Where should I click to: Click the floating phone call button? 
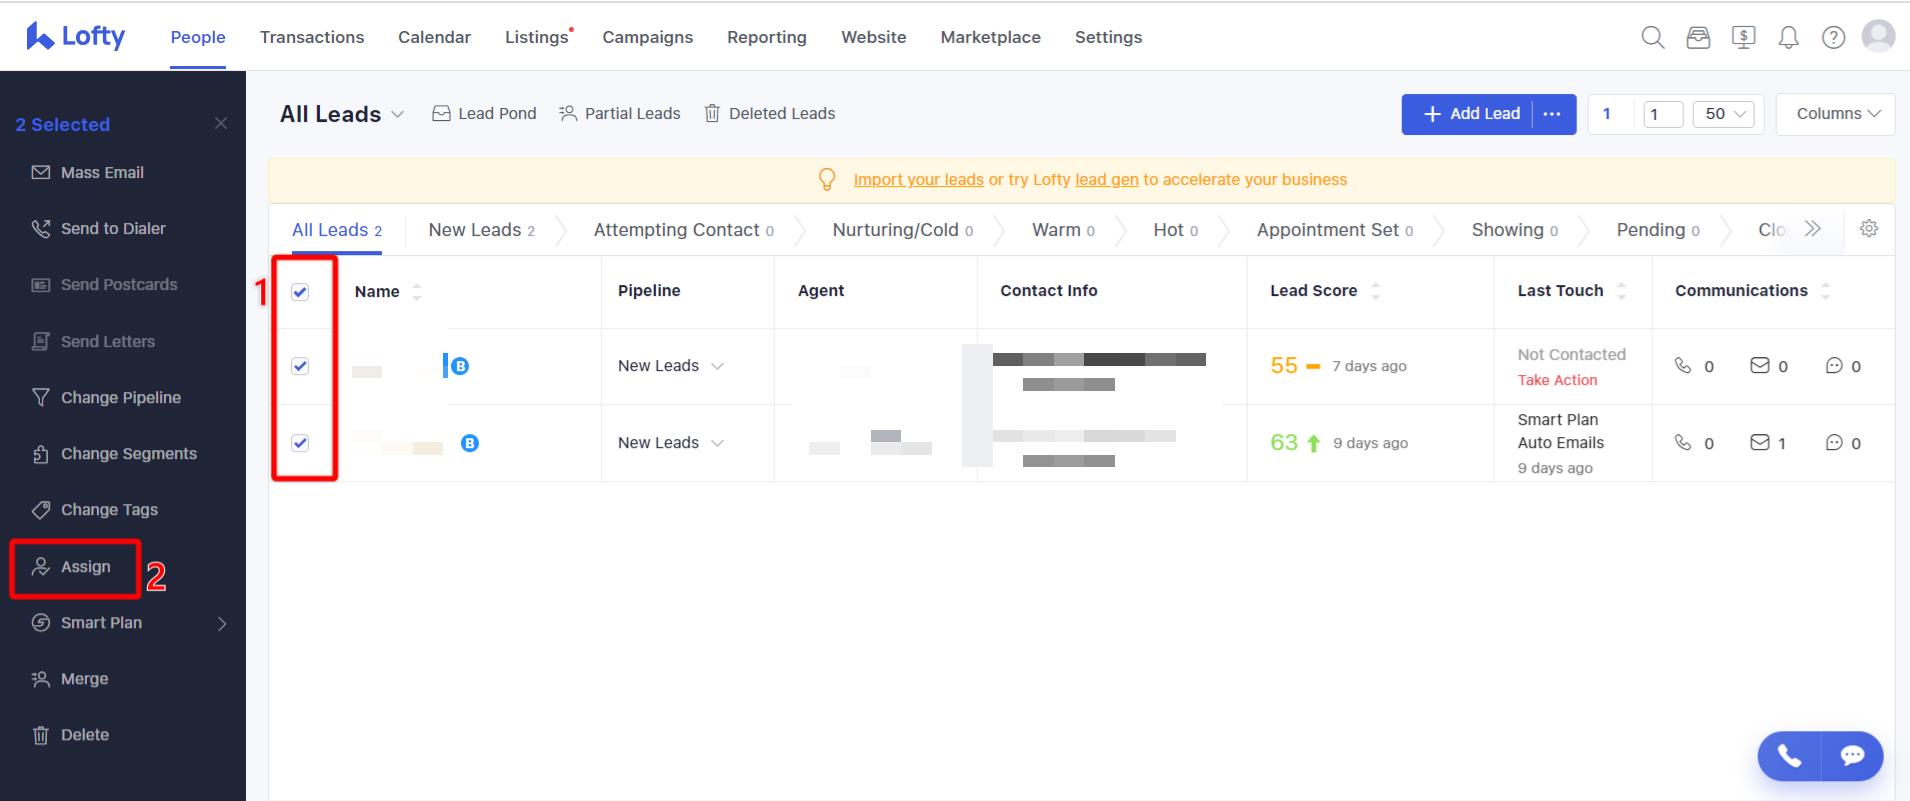pyautogui.click(x=1789, y=756)
